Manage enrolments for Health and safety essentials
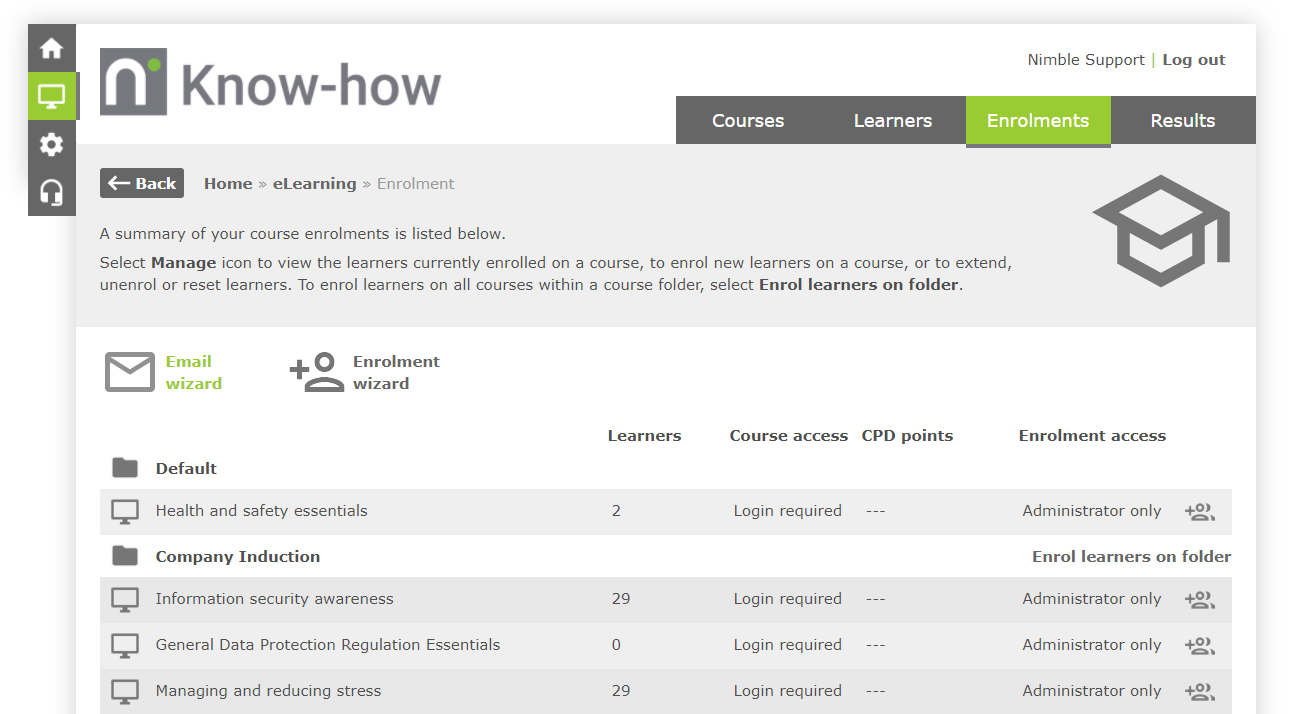Image resolution: width=1290 pixels, height=714 pixels. (x=1199, y=512)
